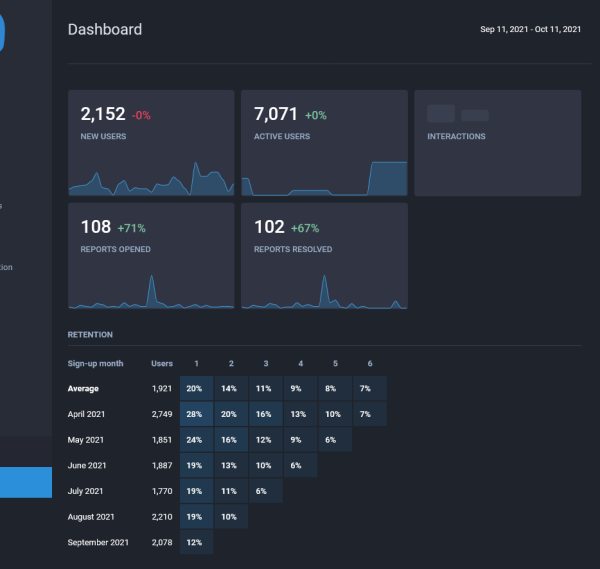
Task: Click the highlighted blue sidebar item
Action: 26,482
